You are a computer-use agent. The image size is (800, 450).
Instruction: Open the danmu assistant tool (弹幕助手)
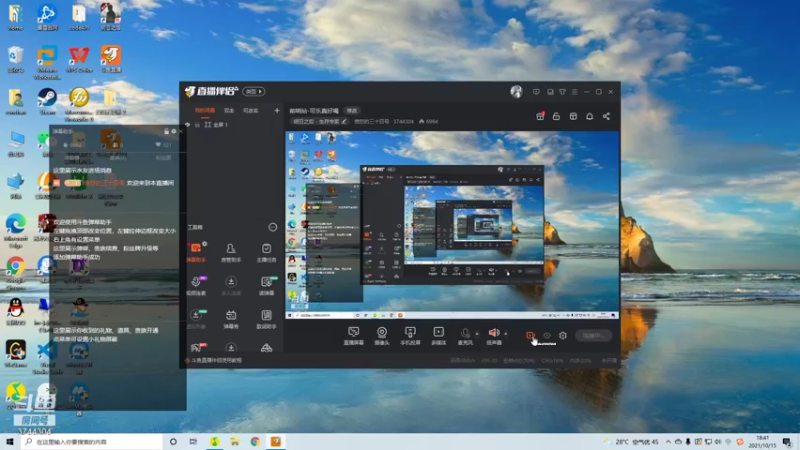tap(196, 252)
